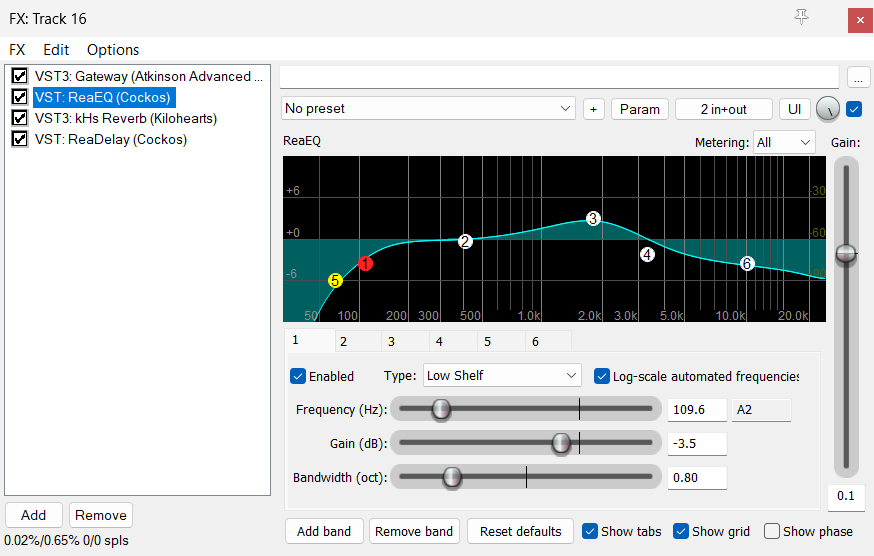
Task: Switch to band tab 6
Action: tap(549, 341)
